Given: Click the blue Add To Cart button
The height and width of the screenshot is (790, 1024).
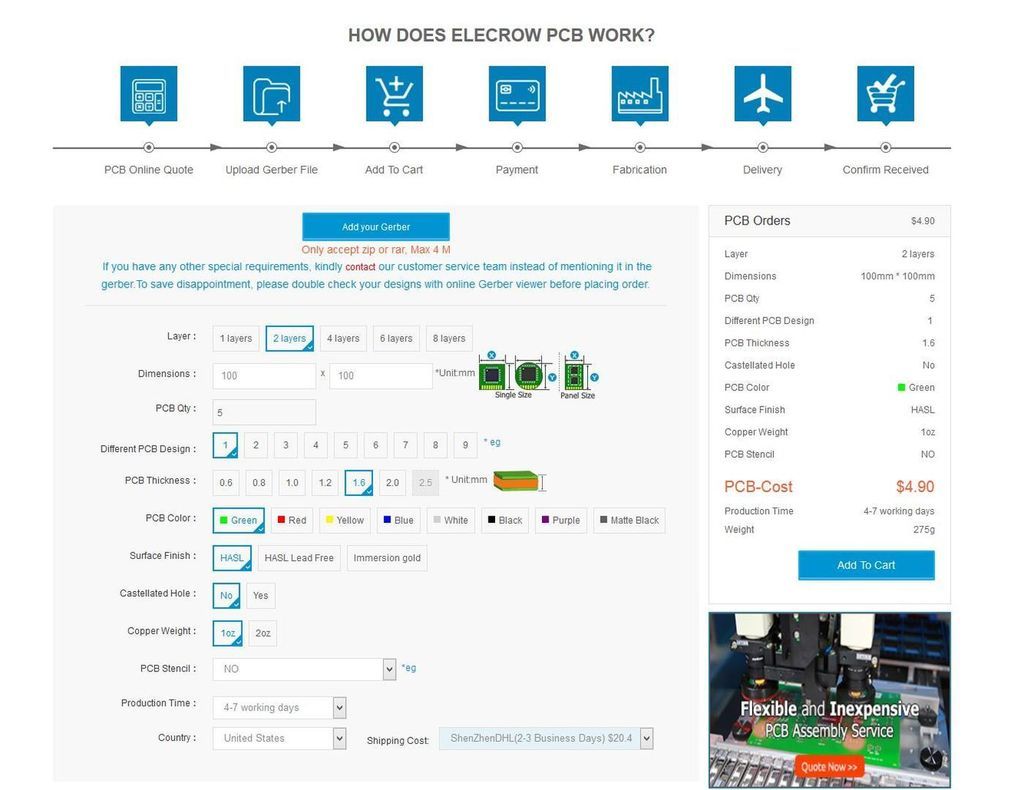Looking at the screenshot, I should (866, 565).
